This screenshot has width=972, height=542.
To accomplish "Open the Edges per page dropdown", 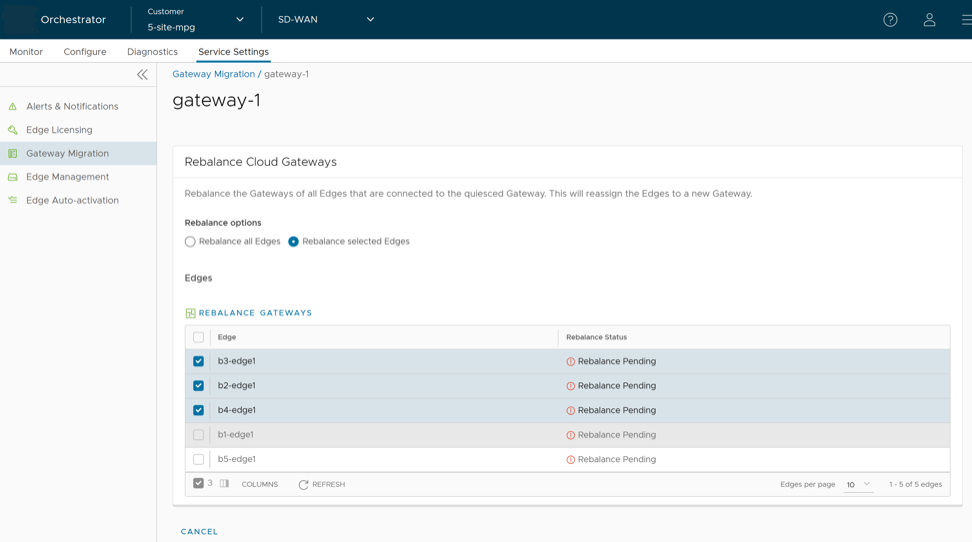I will point(858,485).
